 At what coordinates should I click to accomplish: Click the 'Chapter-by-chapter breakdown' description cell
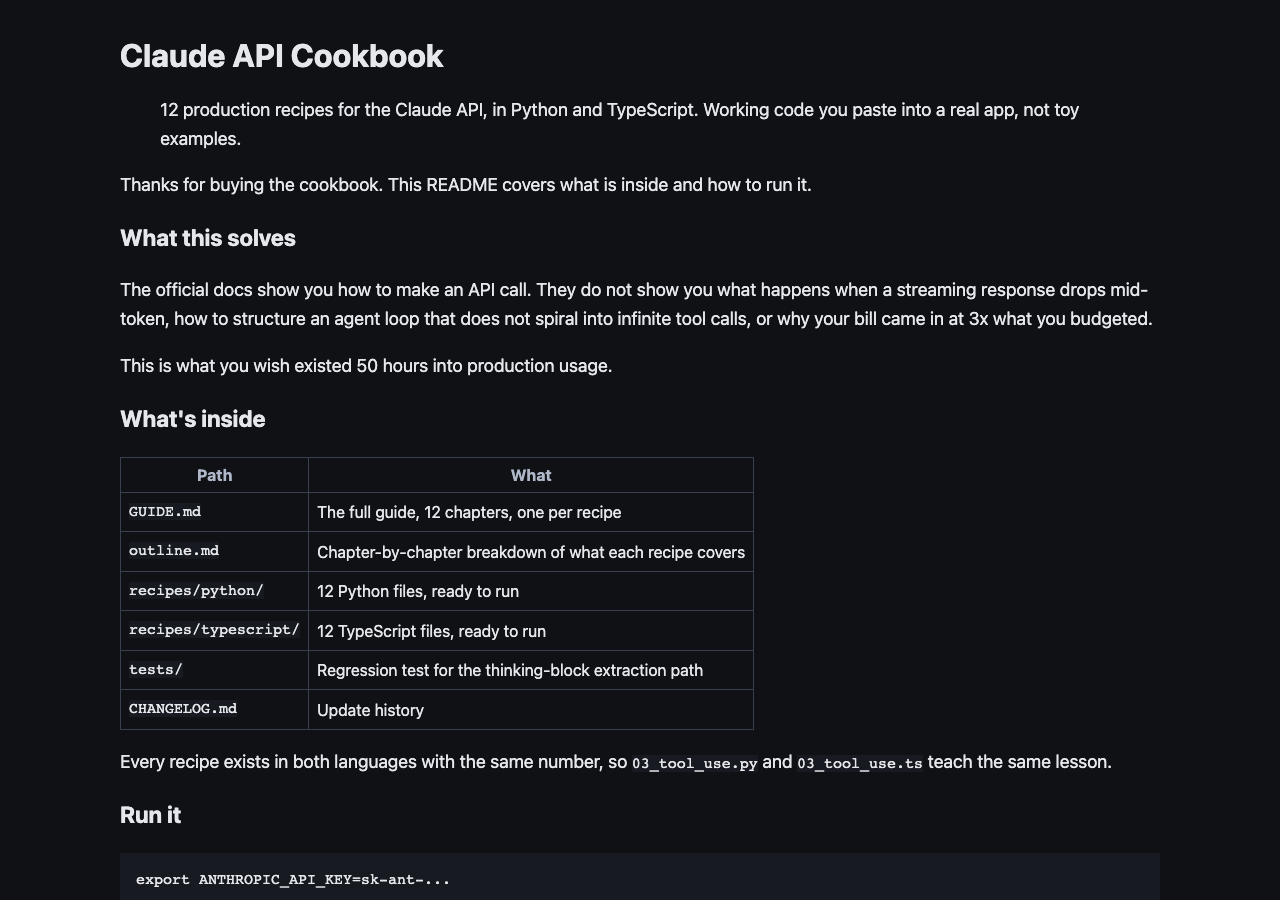(531, 552)
